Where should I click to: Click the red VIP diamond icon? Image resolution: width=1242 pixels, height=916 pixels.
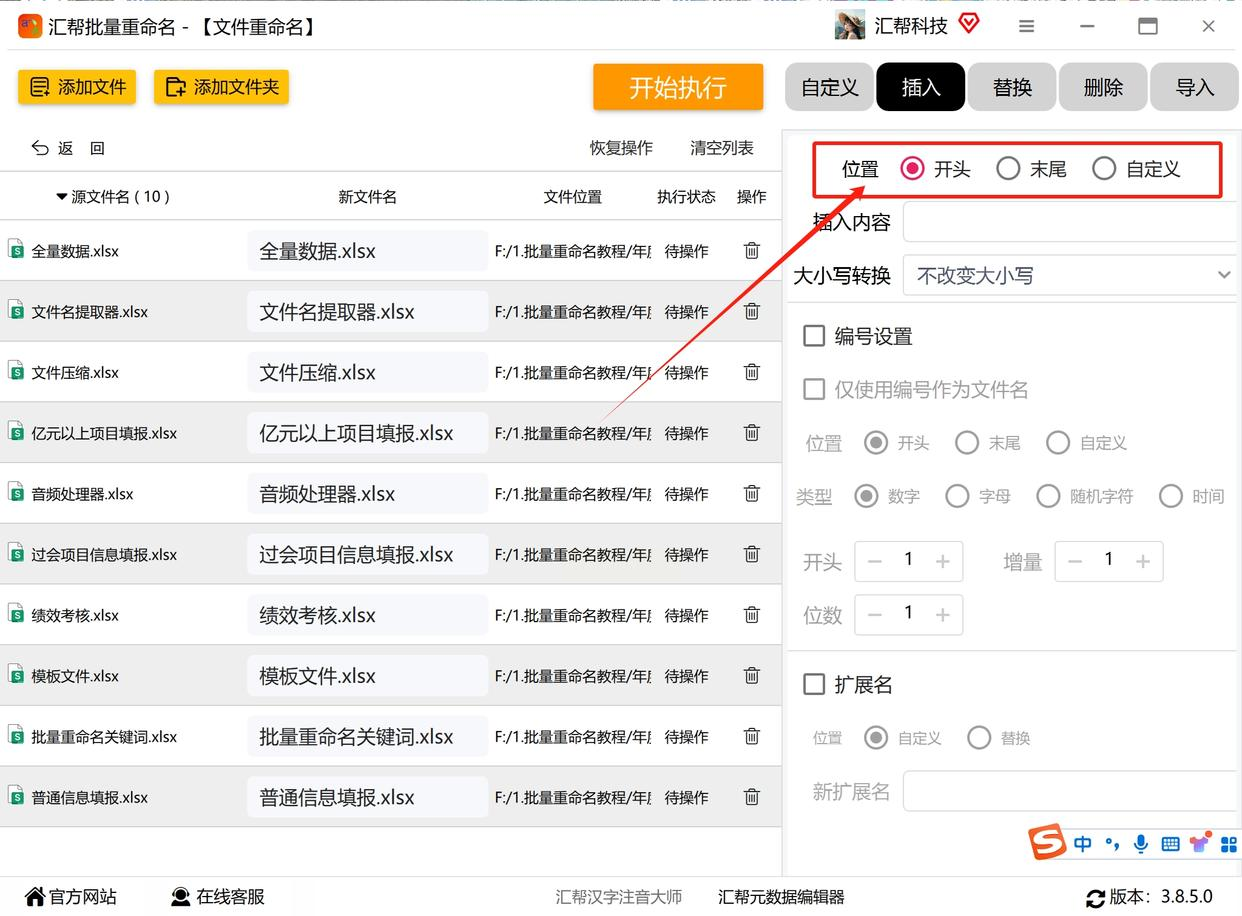point(968,24)
